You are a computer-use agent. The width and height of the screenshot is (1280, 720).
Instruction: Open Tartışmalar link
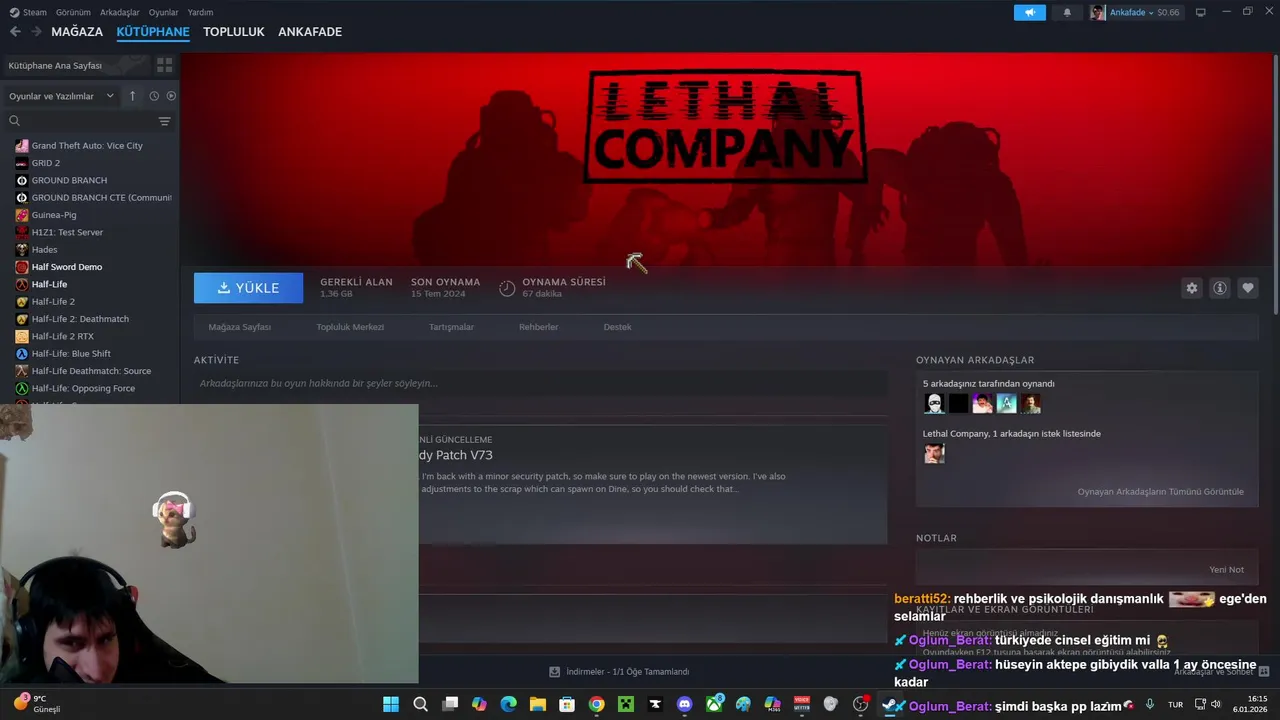[451, 327]
